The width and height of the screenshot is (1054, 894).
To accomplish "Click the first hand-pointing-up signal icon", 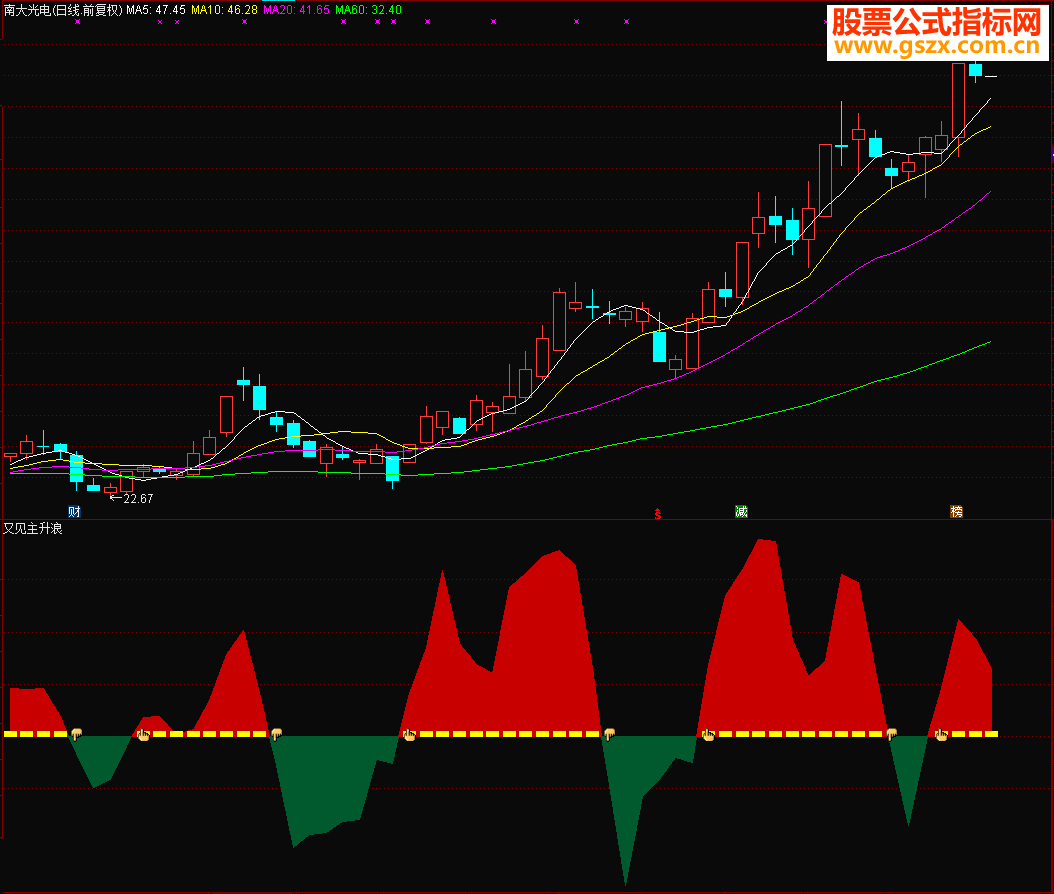I will (143, 735).
